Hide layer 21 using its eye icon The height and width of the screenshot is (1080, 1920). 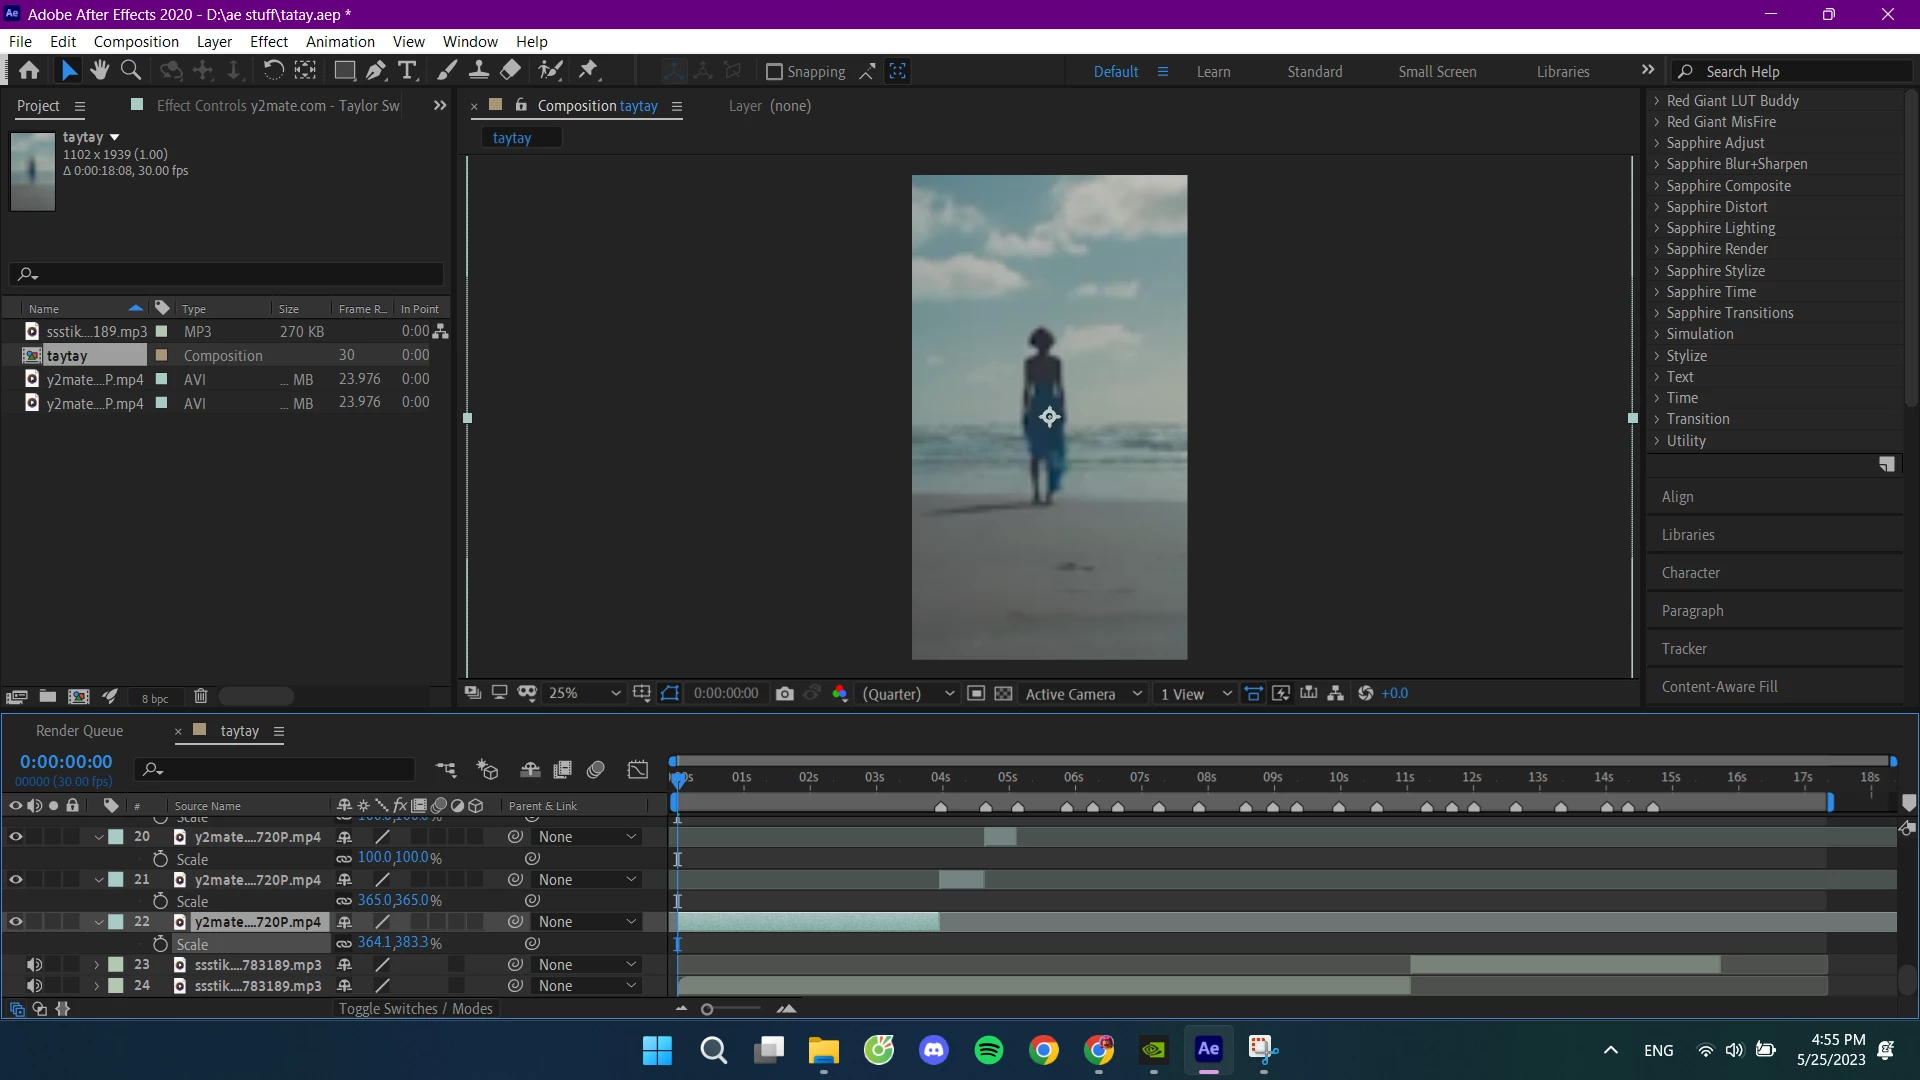tap(16, 879)
